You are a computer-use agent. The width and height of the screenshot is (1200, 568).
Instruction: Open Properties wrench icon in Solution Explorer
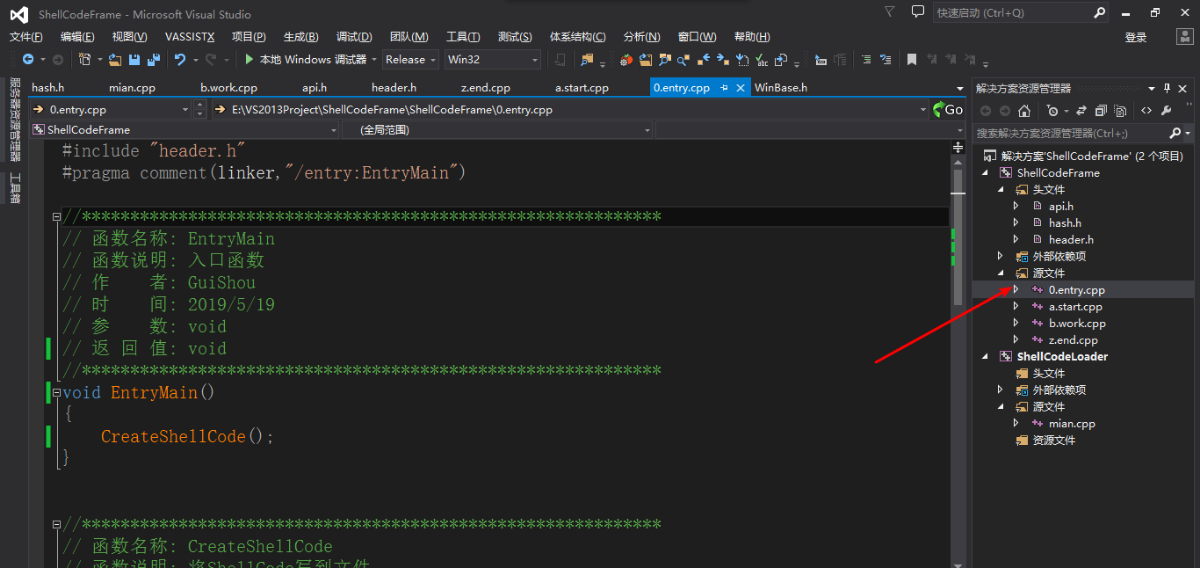[1166, 111]
